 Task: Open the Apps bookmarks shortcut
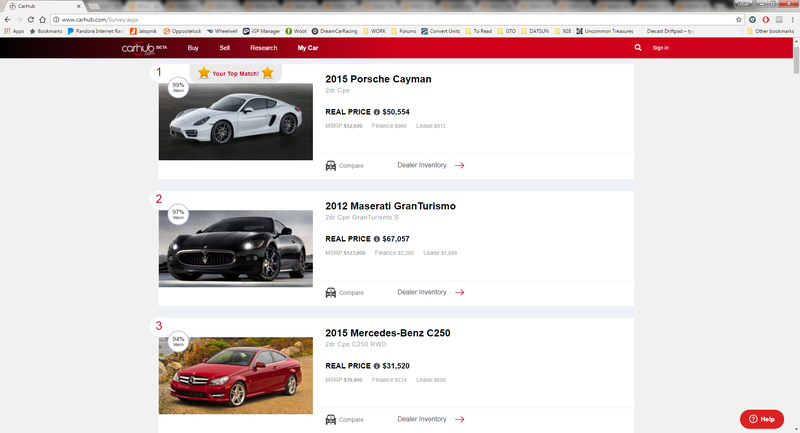click(x=14, y=31)
